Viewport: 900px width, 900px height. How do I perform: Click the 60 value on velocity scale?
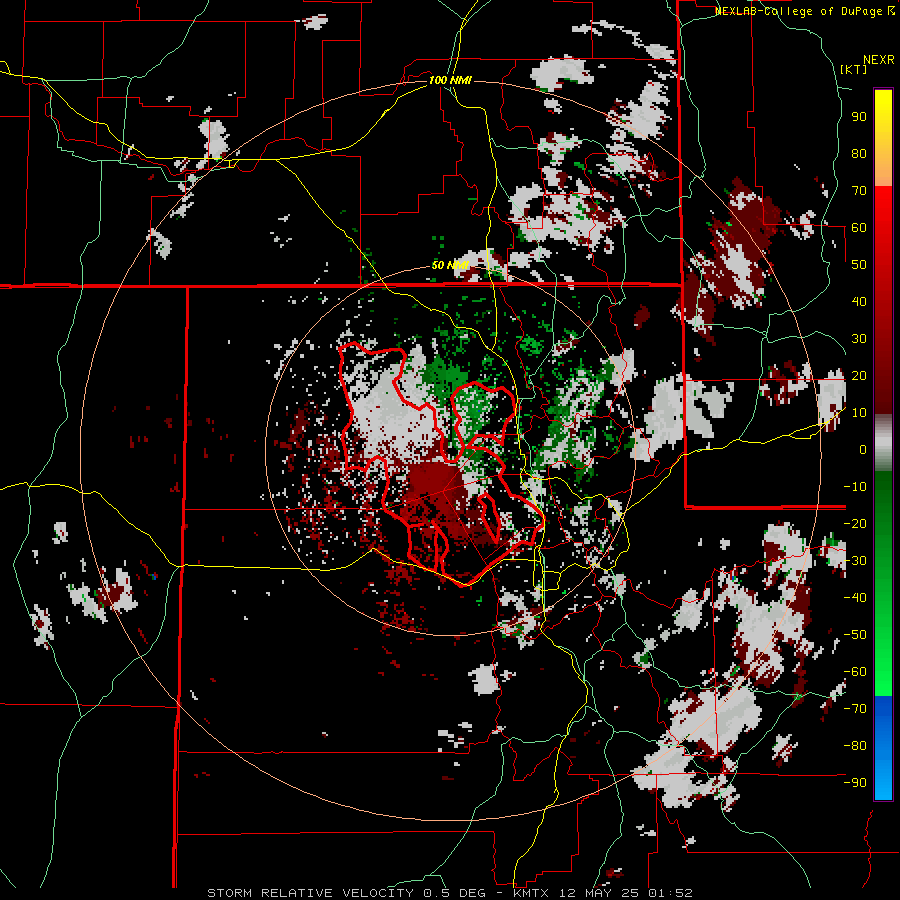point(859,227)
